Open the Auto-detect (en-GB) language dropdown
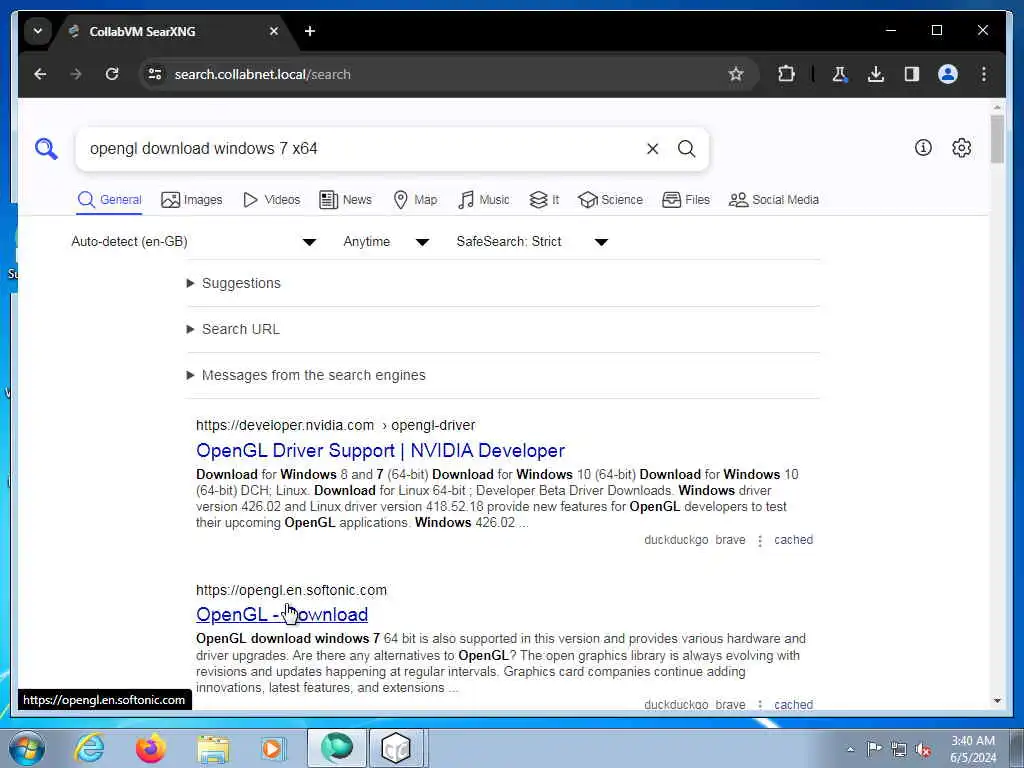The height and width of the screenshot is (768, 1024). coord(194,242)
